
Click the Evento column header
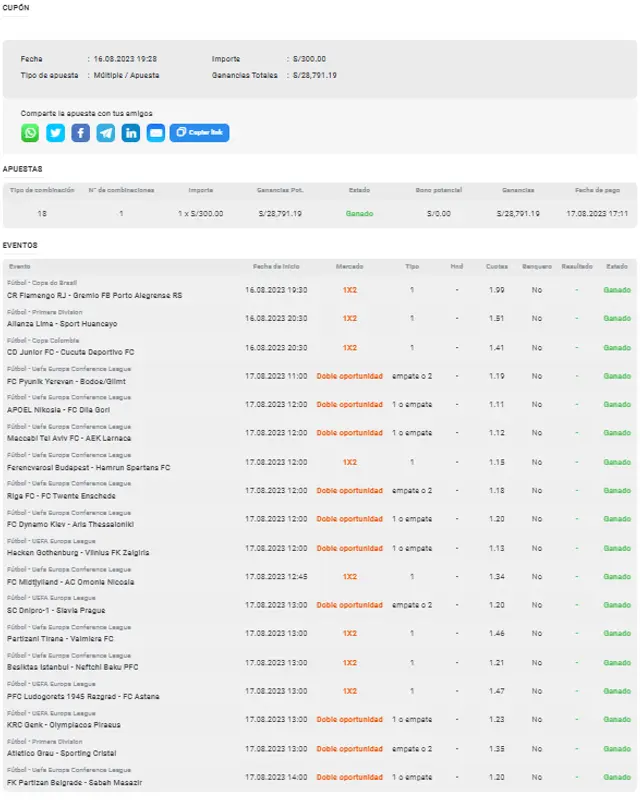click(19, 266)
